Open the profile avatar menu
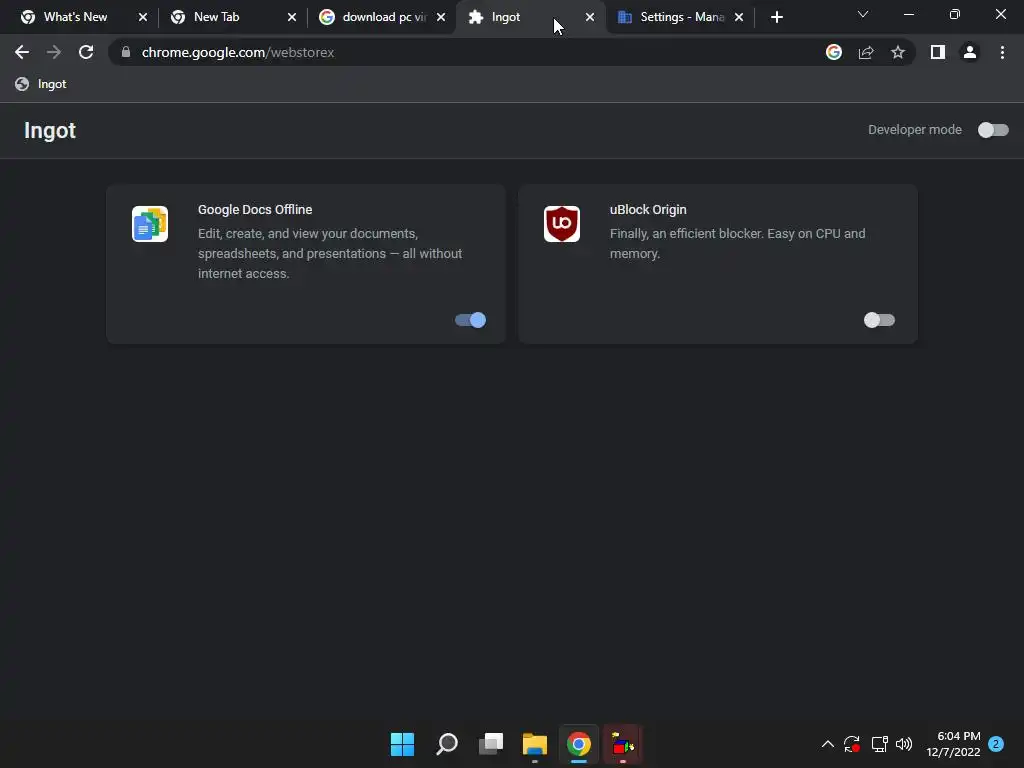 (x=970, y=52)
